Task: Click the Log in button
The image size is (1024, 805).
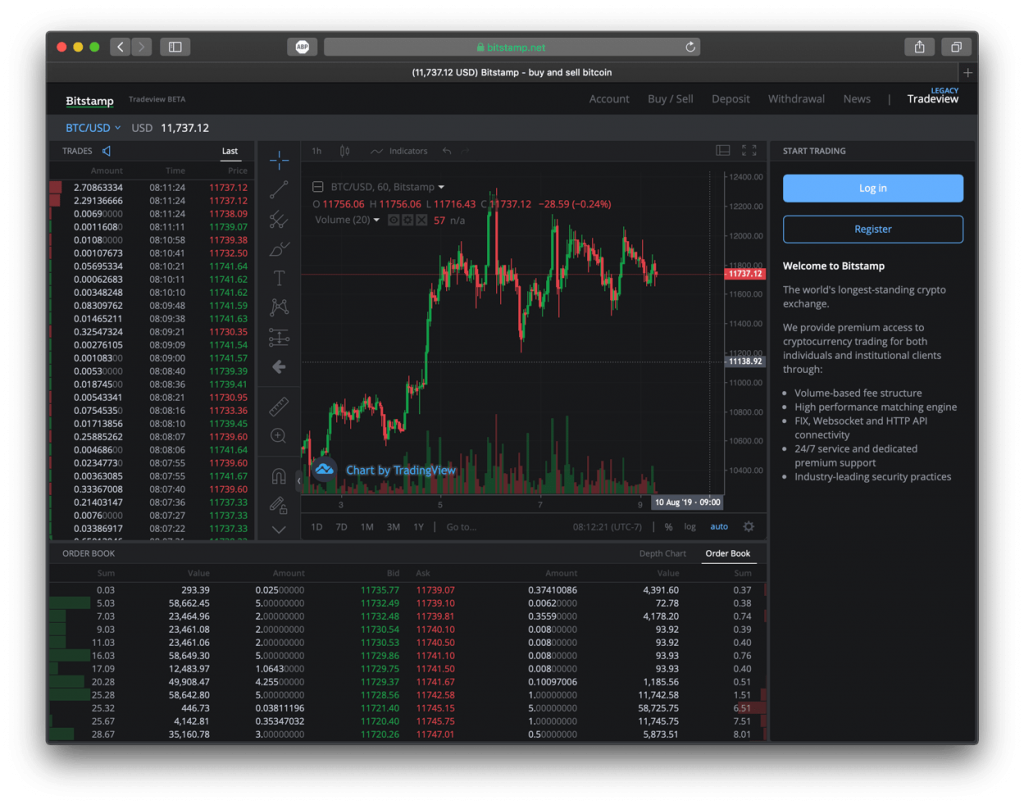Action: [872, 188]
